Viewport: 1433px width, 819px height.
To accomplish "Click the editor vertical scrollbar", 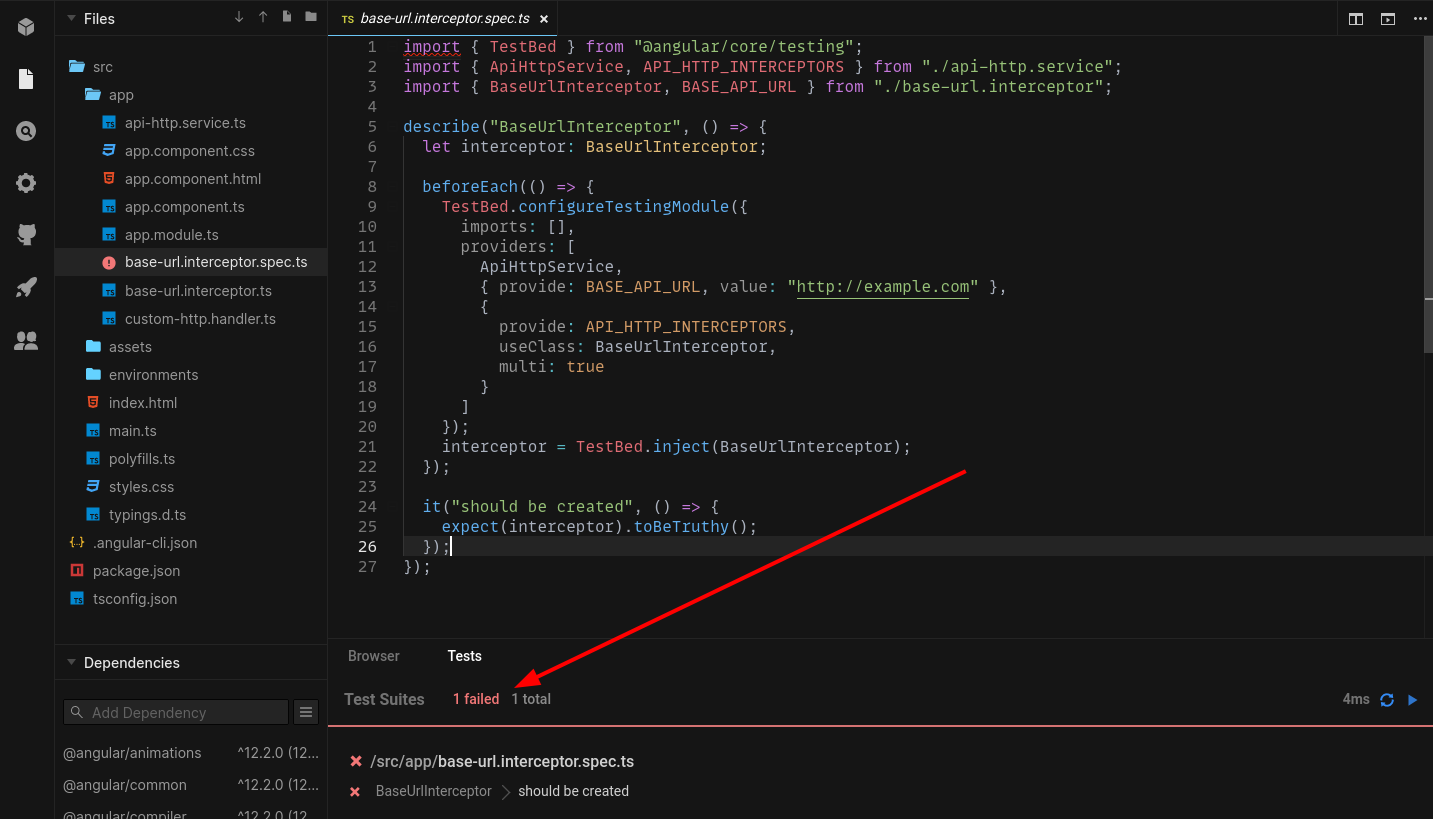I will click(1428, 195).
